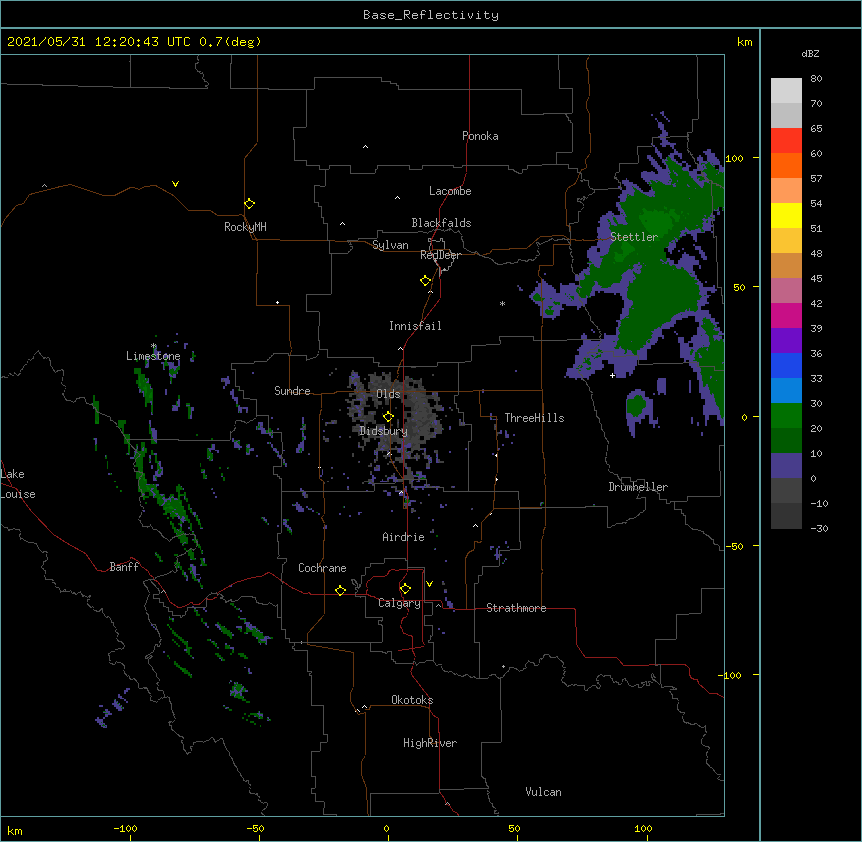Click the Calgary city label
The image size is (862, 842).
point(399,603)
